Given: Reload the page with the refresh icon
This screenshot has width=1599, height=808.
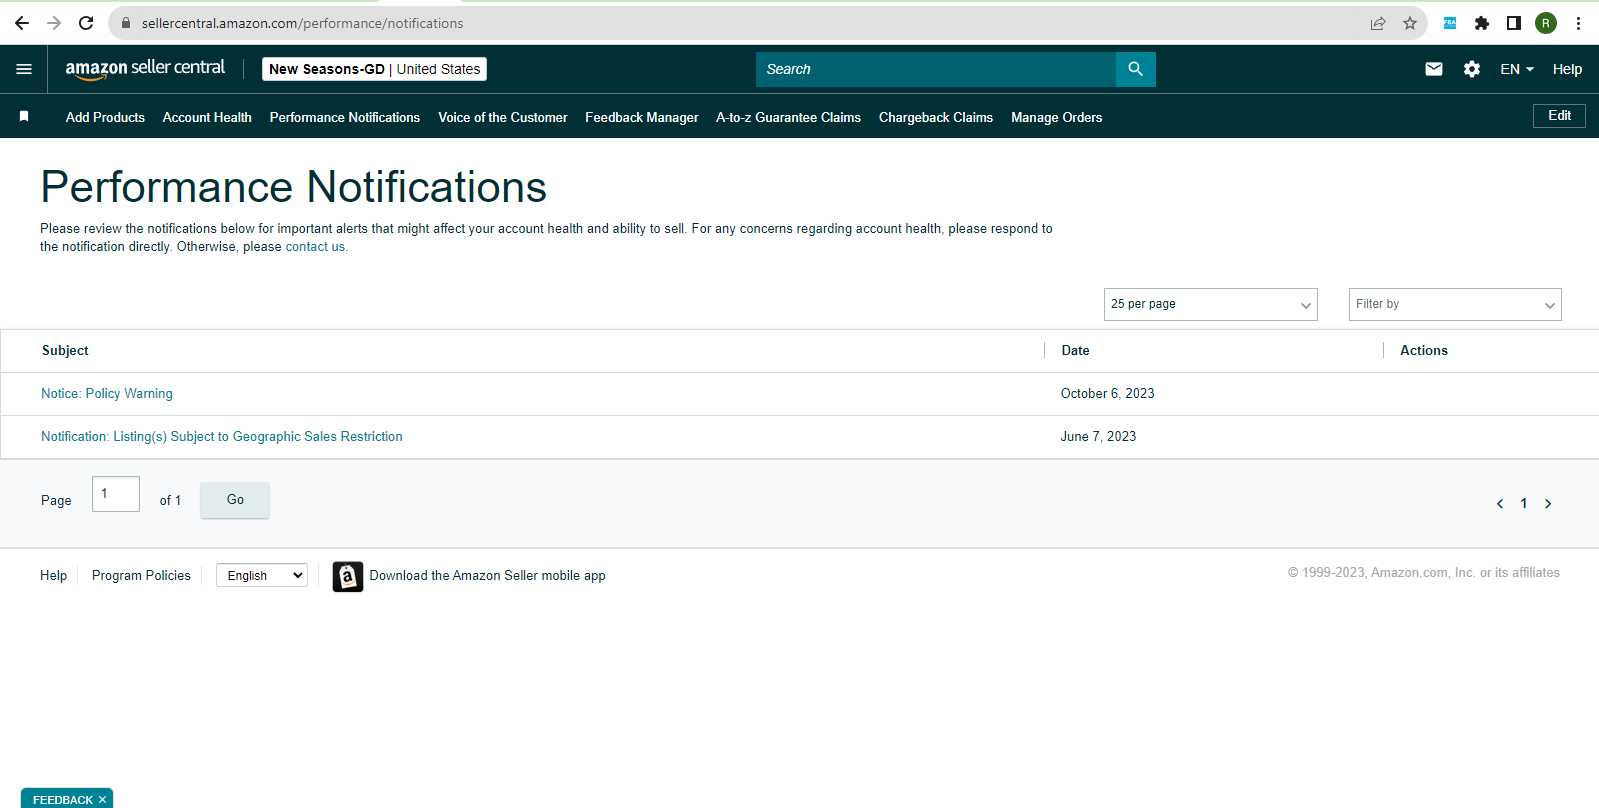Looking at the screenshot, I should point(86,23).
